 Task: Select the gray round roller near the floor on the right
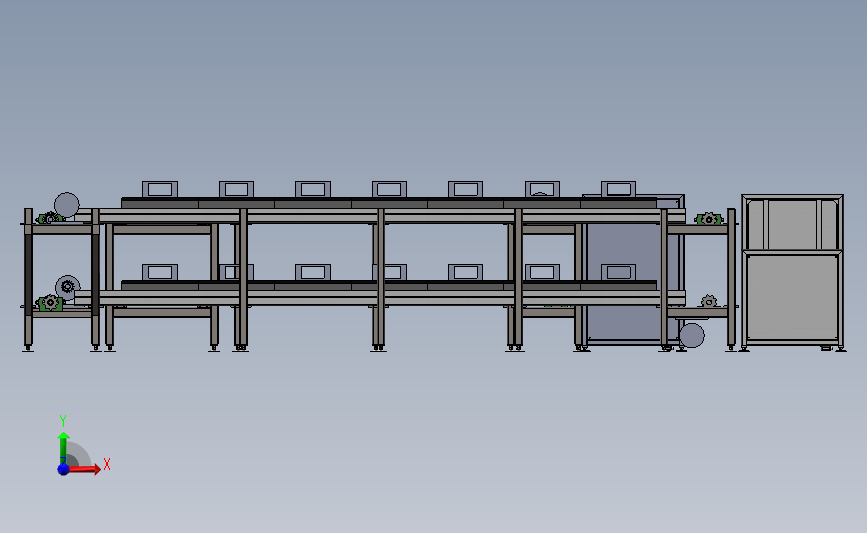692,335
